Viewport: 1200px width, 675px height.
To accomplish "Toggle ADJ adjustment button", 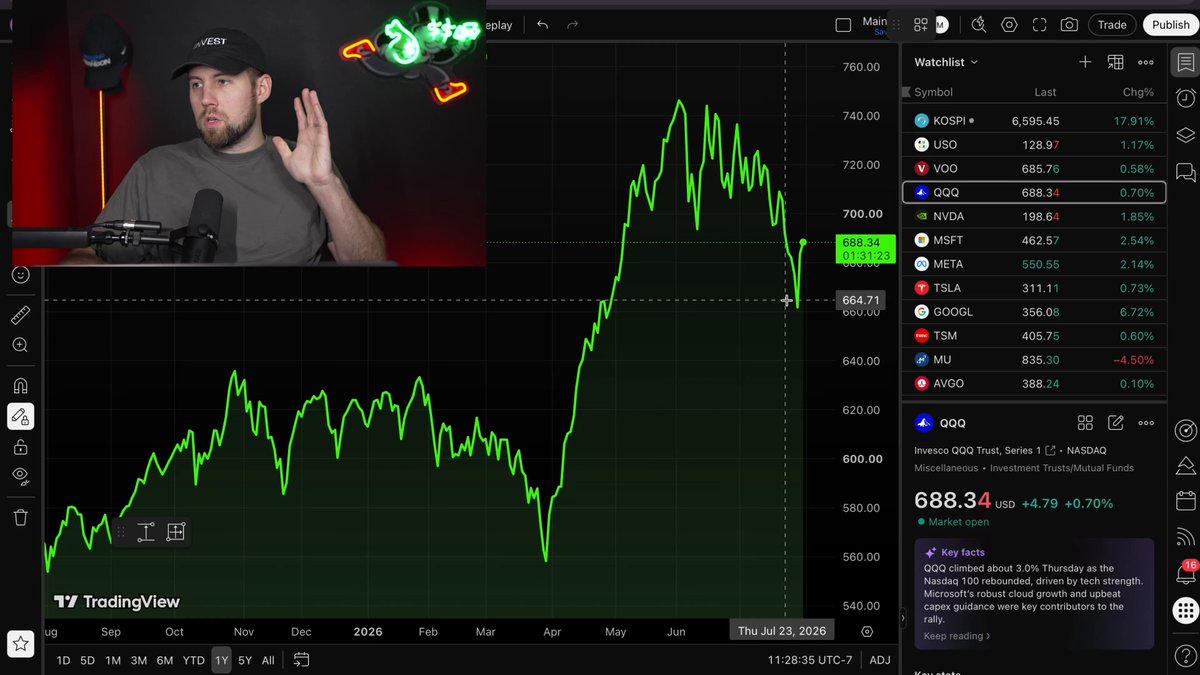I will coord(880,660).
